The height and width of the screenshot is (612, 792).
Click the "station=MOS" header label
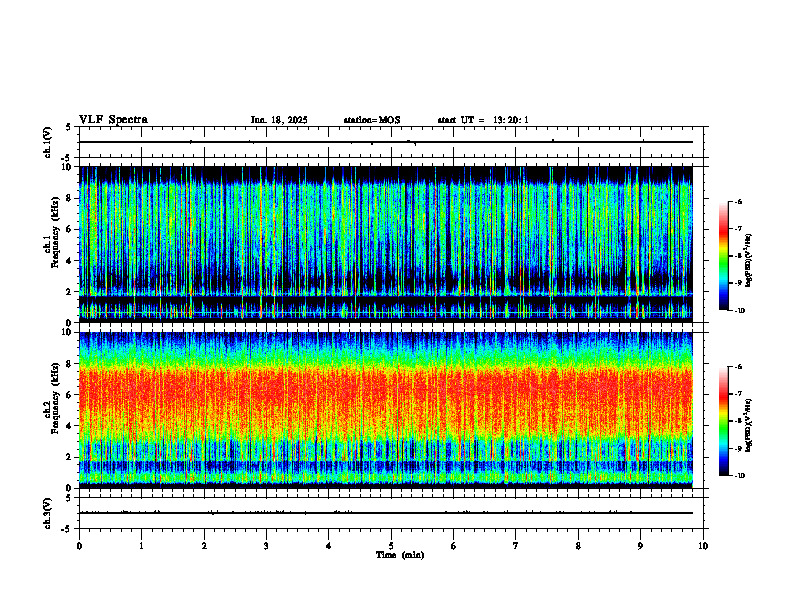coord(372,120)
